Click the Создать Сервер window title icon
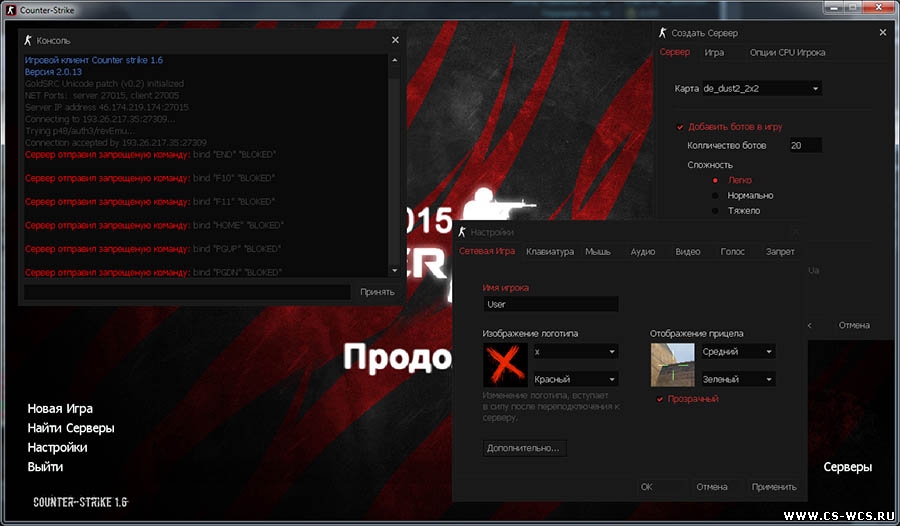The image size is (900, 526). click(x=662, y=33)
